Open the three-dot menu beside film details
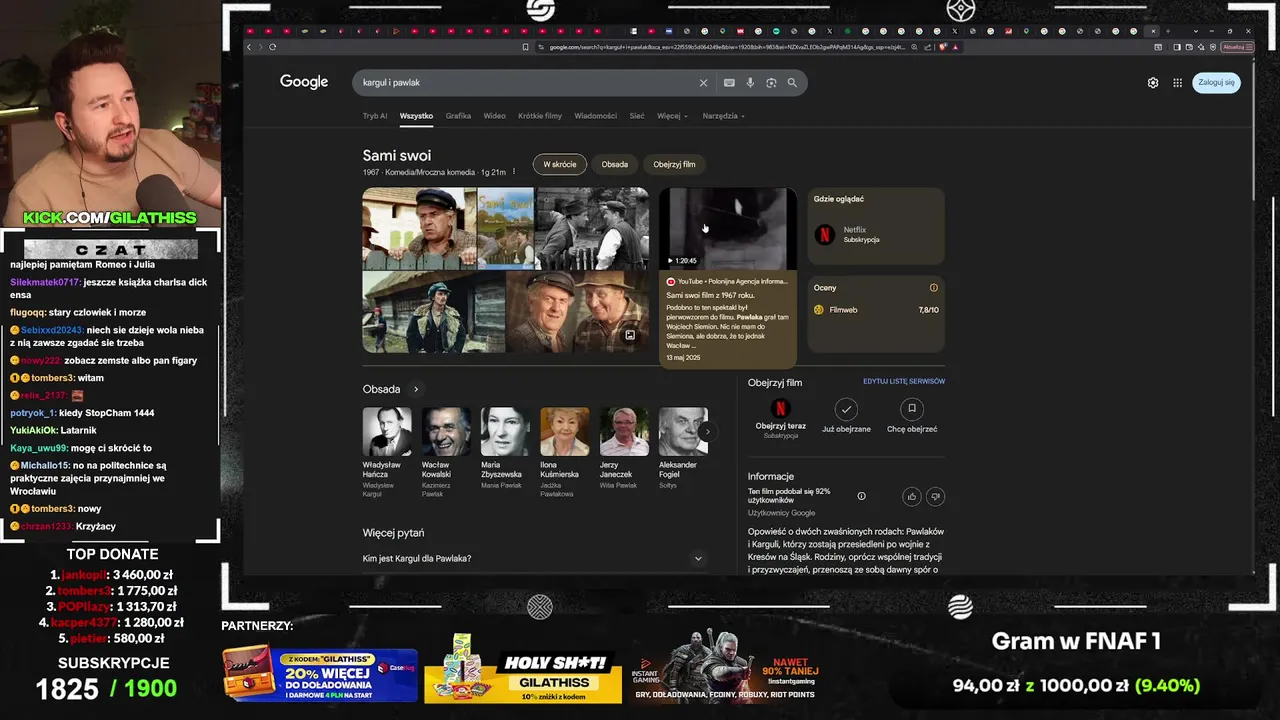 [514, 172]
